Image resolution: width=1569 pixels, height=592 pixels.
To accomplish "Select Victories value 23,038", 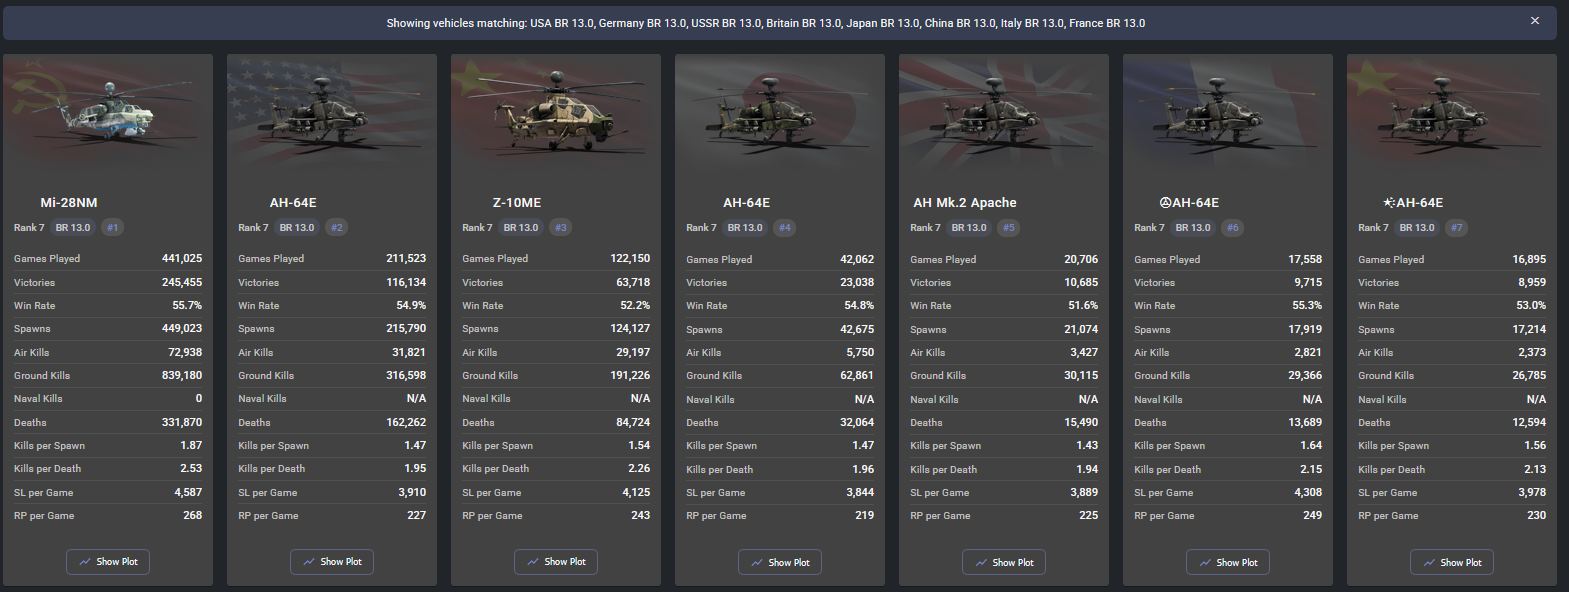I will (x=857, y=282).
